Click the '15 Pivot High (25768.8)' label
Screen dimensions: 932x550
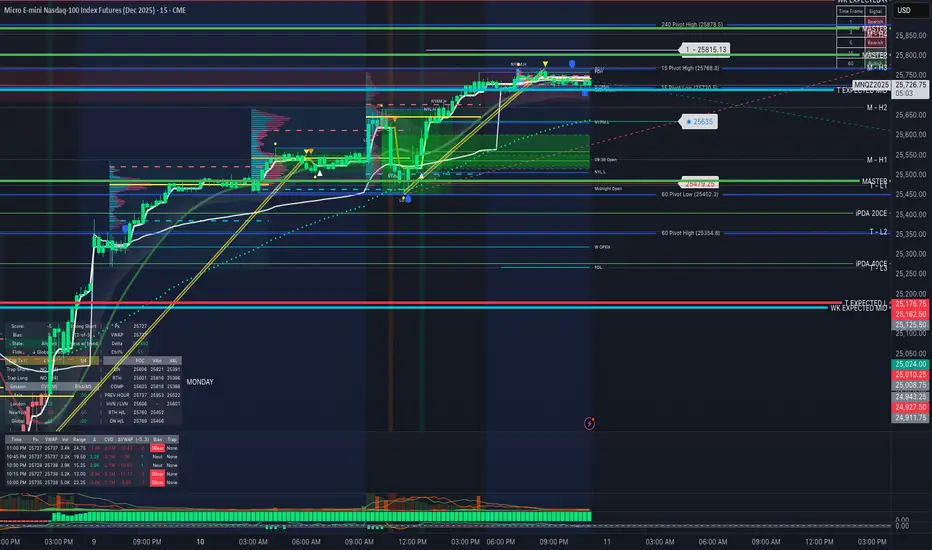(690, 68)
